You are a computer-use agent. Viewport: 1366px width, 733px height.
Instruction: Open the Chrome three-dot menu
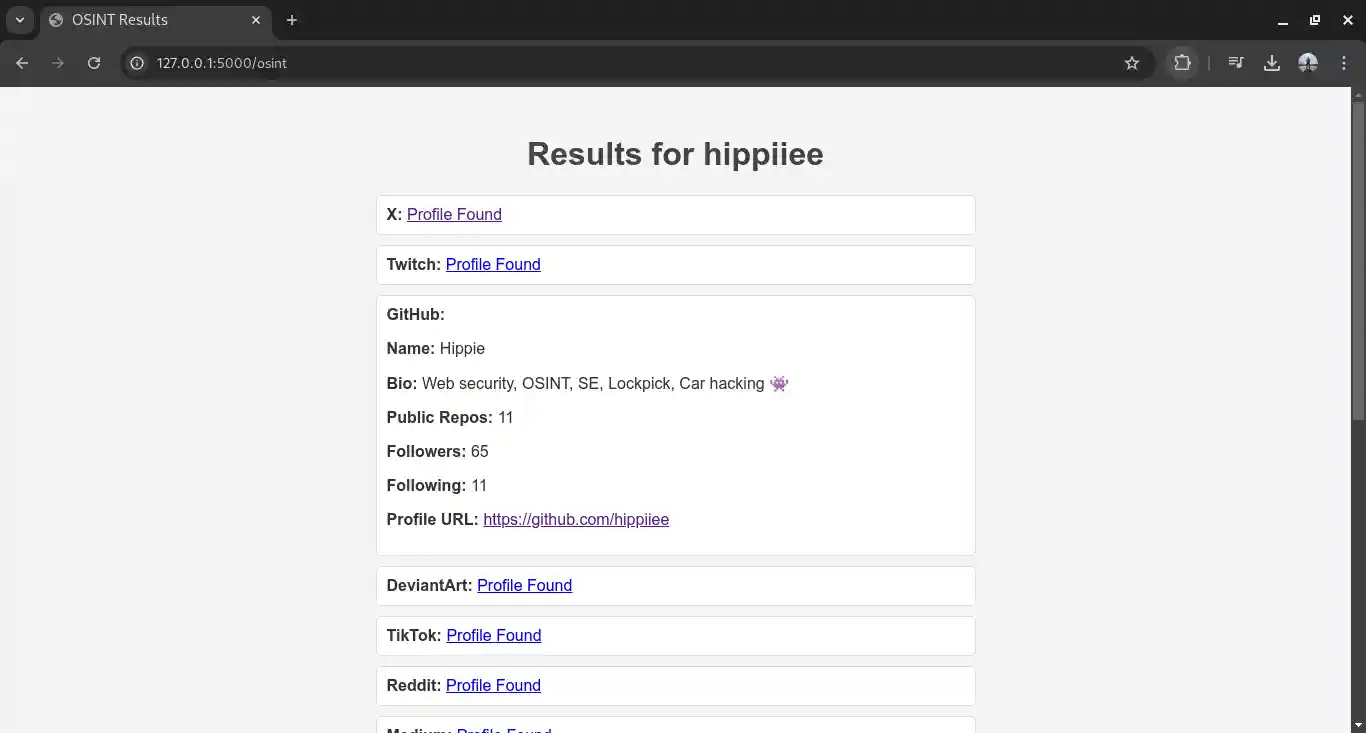tap(1344, 63)
